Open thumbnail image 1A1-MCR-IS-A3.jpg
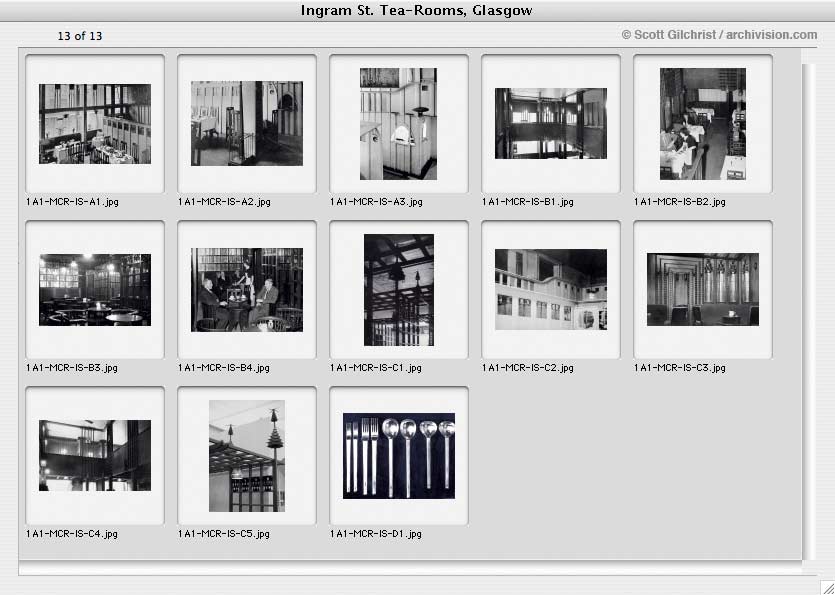Viewport: 835px width, 595px height. tap(398, 124)
